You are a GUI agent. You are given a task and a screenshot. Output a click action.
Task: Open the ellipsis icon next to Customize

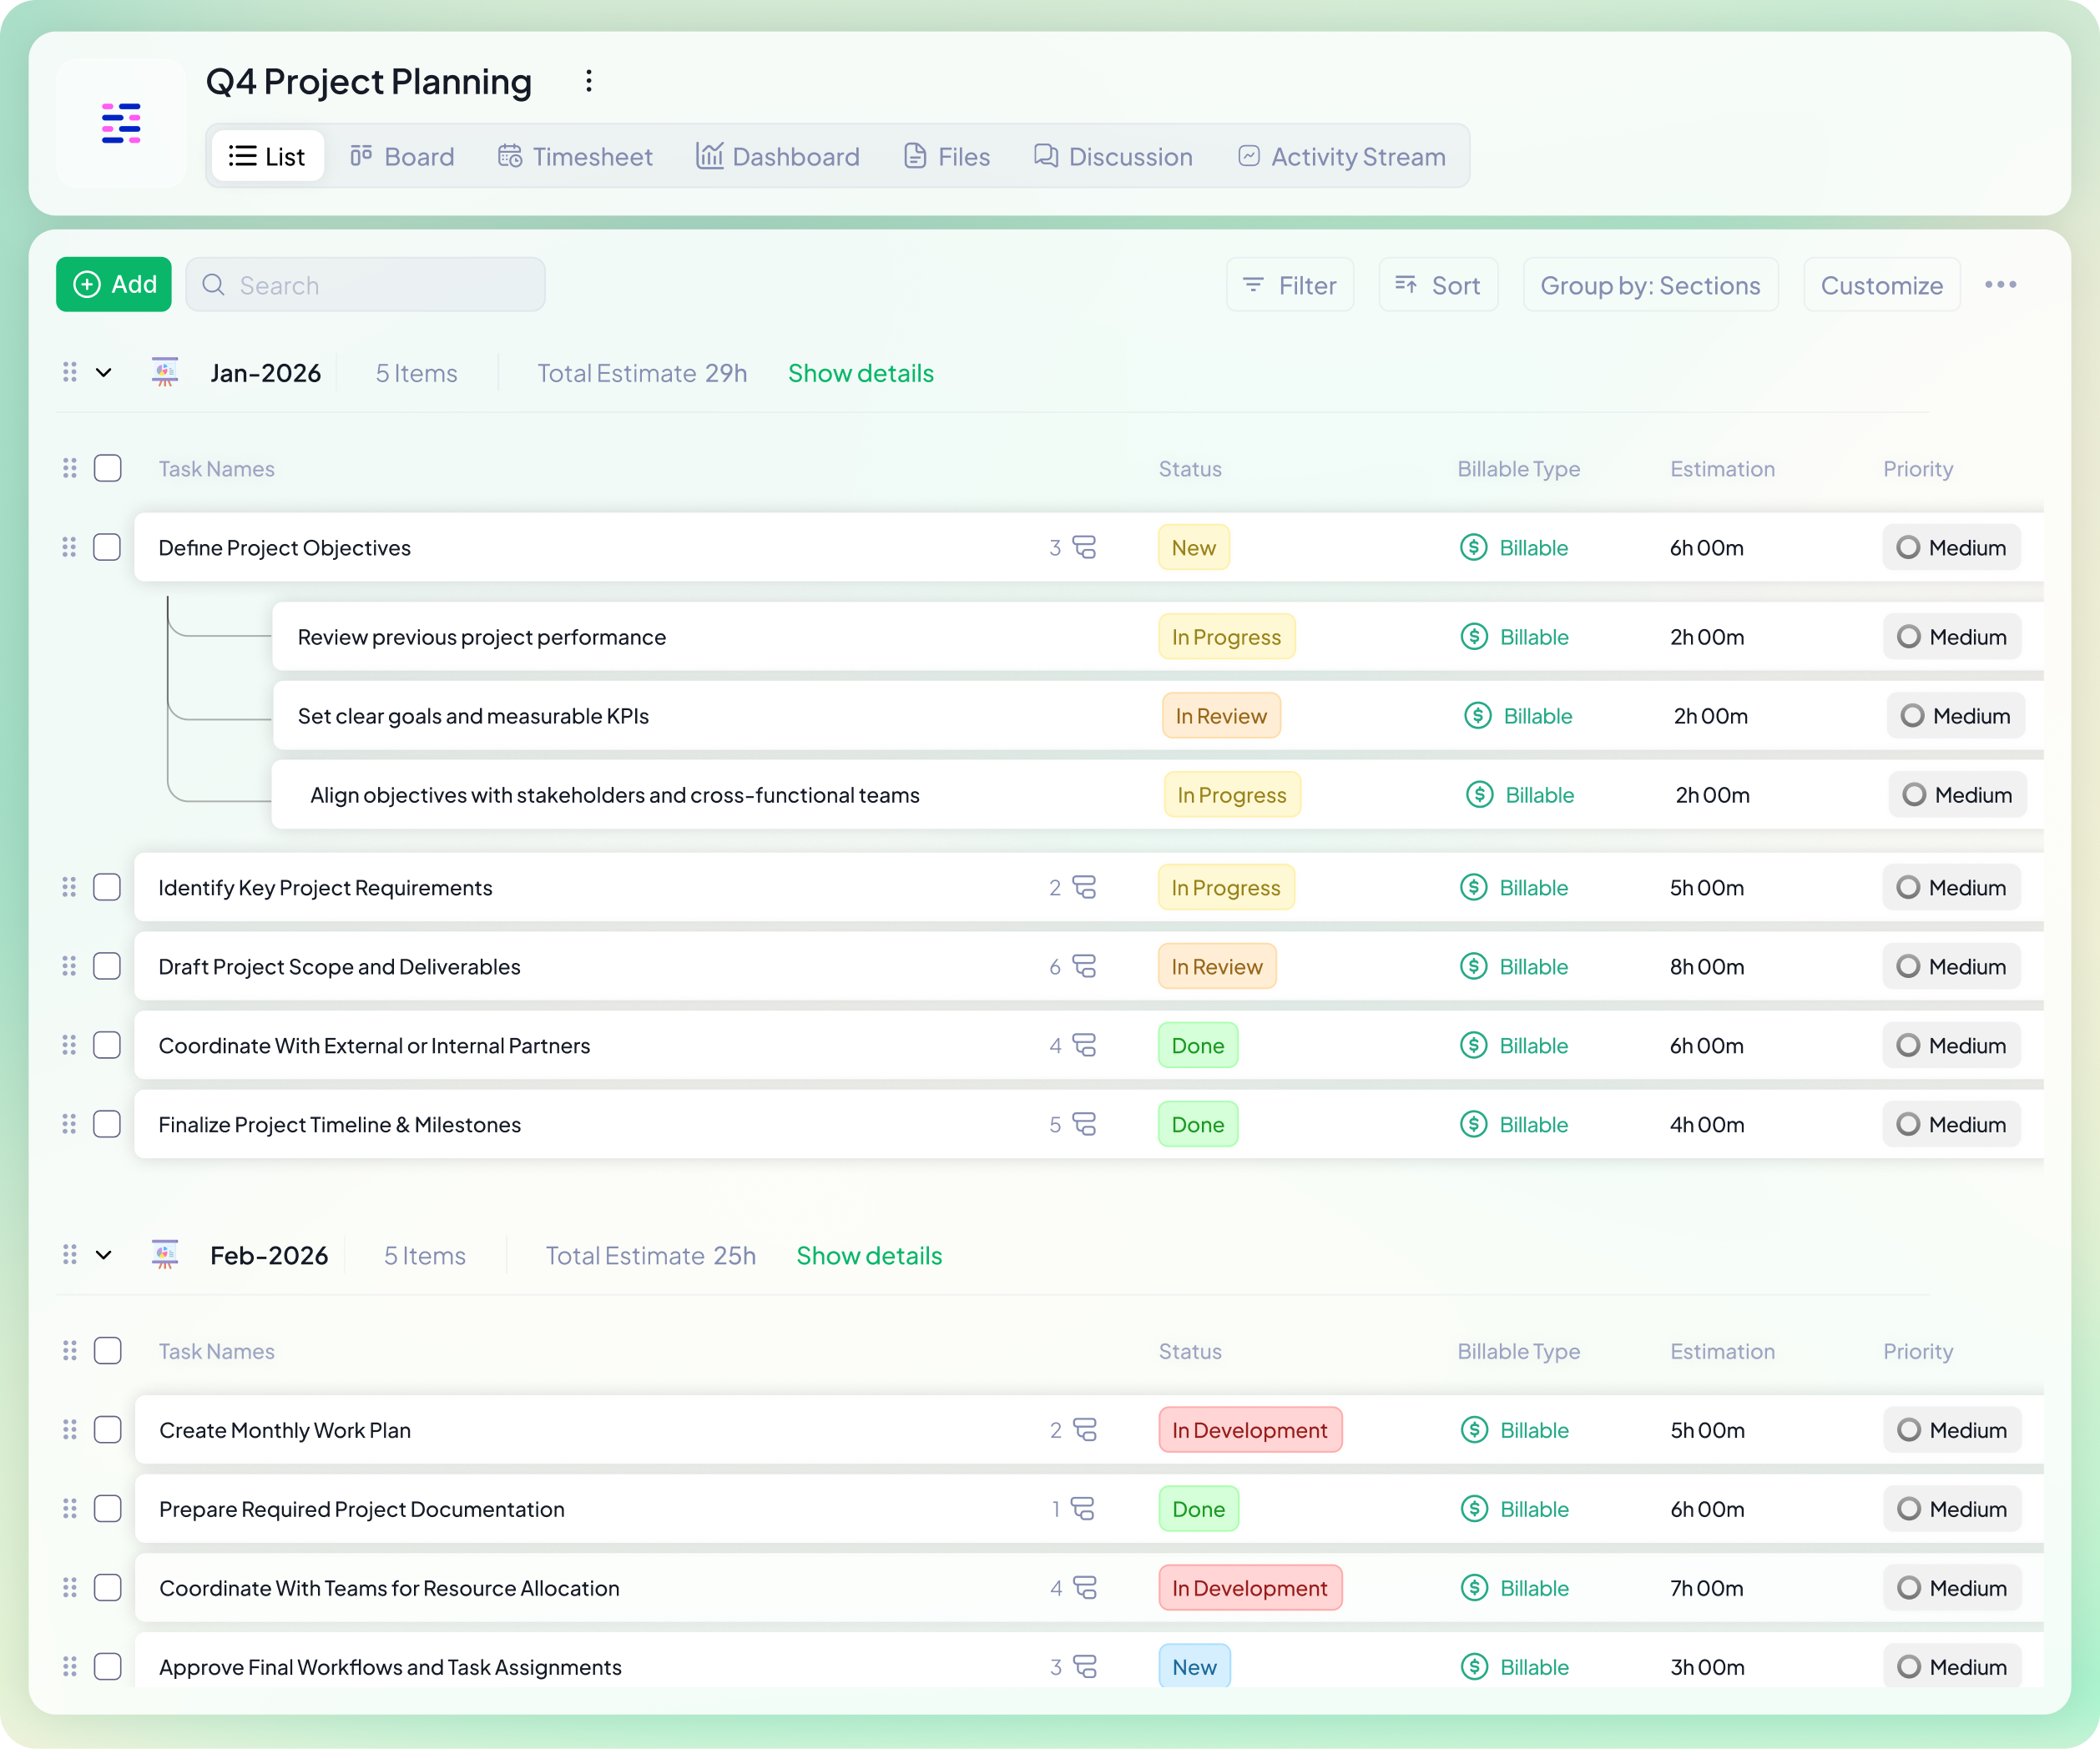(2001, 284)
